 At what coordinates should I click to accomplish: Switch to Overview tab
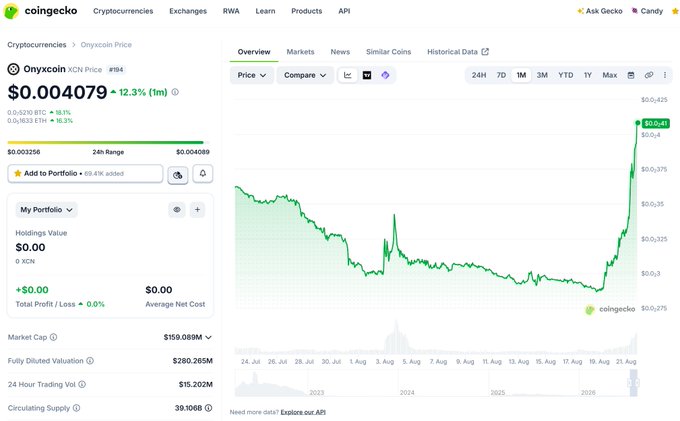click(x=254, y=52)
